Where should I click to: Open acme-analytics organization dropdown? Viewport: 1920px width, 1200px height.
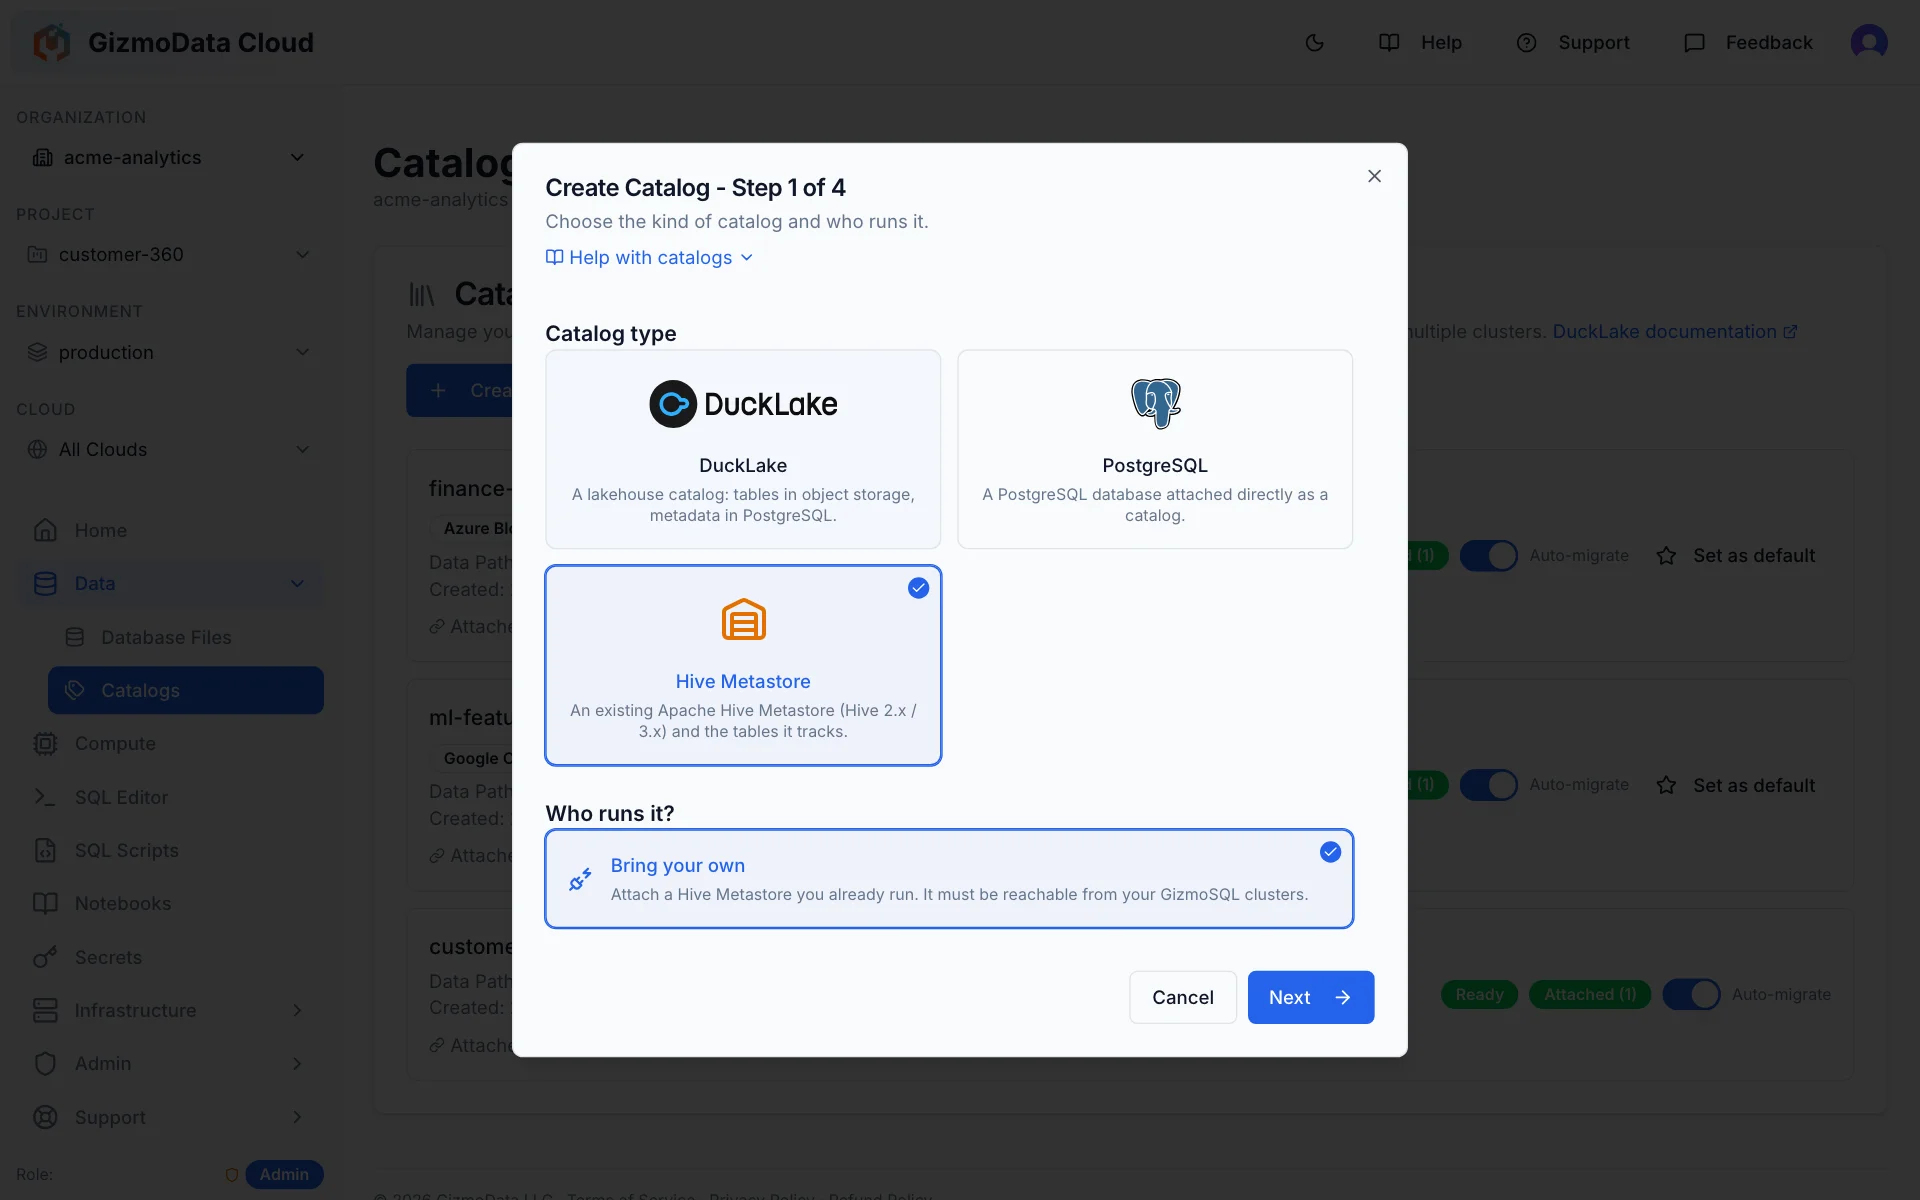pos(168,158)
